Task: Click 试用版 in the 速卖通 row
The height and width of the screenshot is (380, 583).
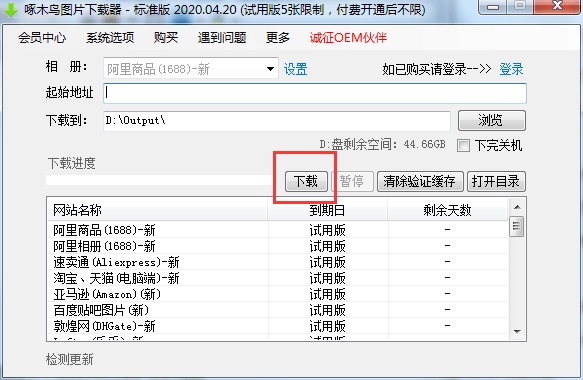Action: point(327,262)
